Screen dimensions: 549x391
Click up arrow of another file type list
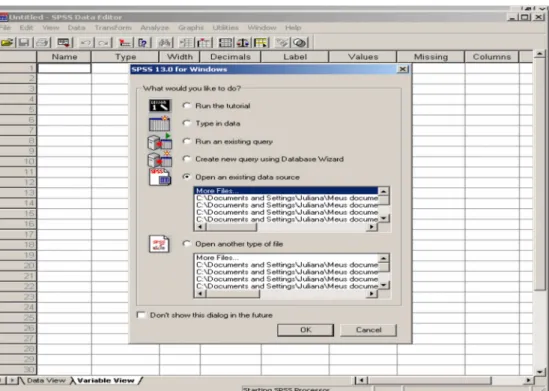coord(384,258)
